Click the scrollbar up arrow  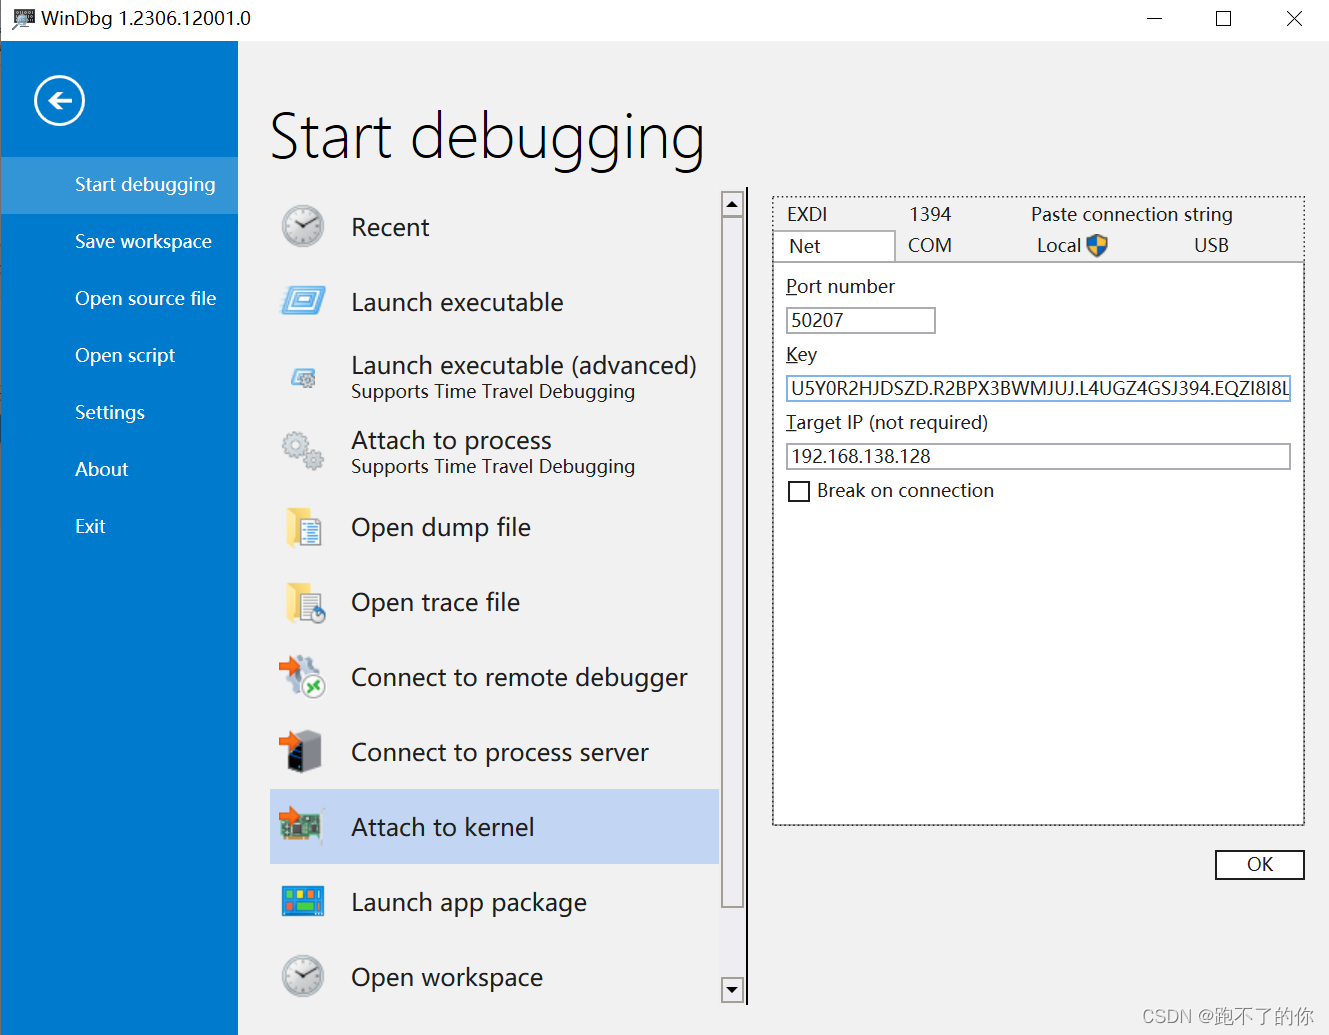[732, 204]
